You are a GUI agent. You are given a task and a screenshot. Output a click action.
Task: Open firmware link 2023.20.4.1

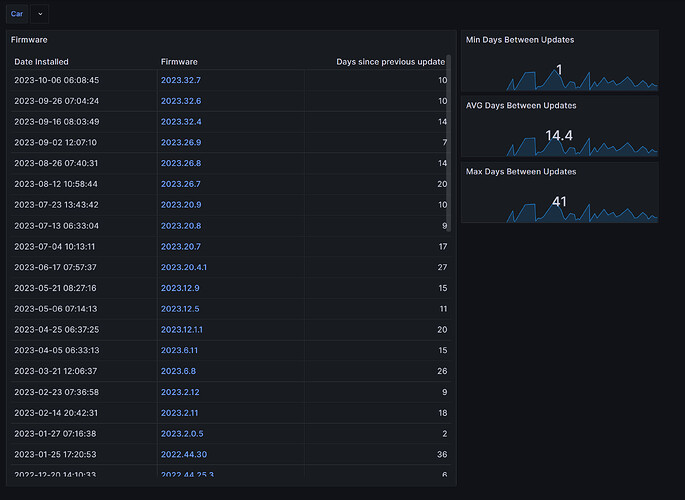pos(183,267)
